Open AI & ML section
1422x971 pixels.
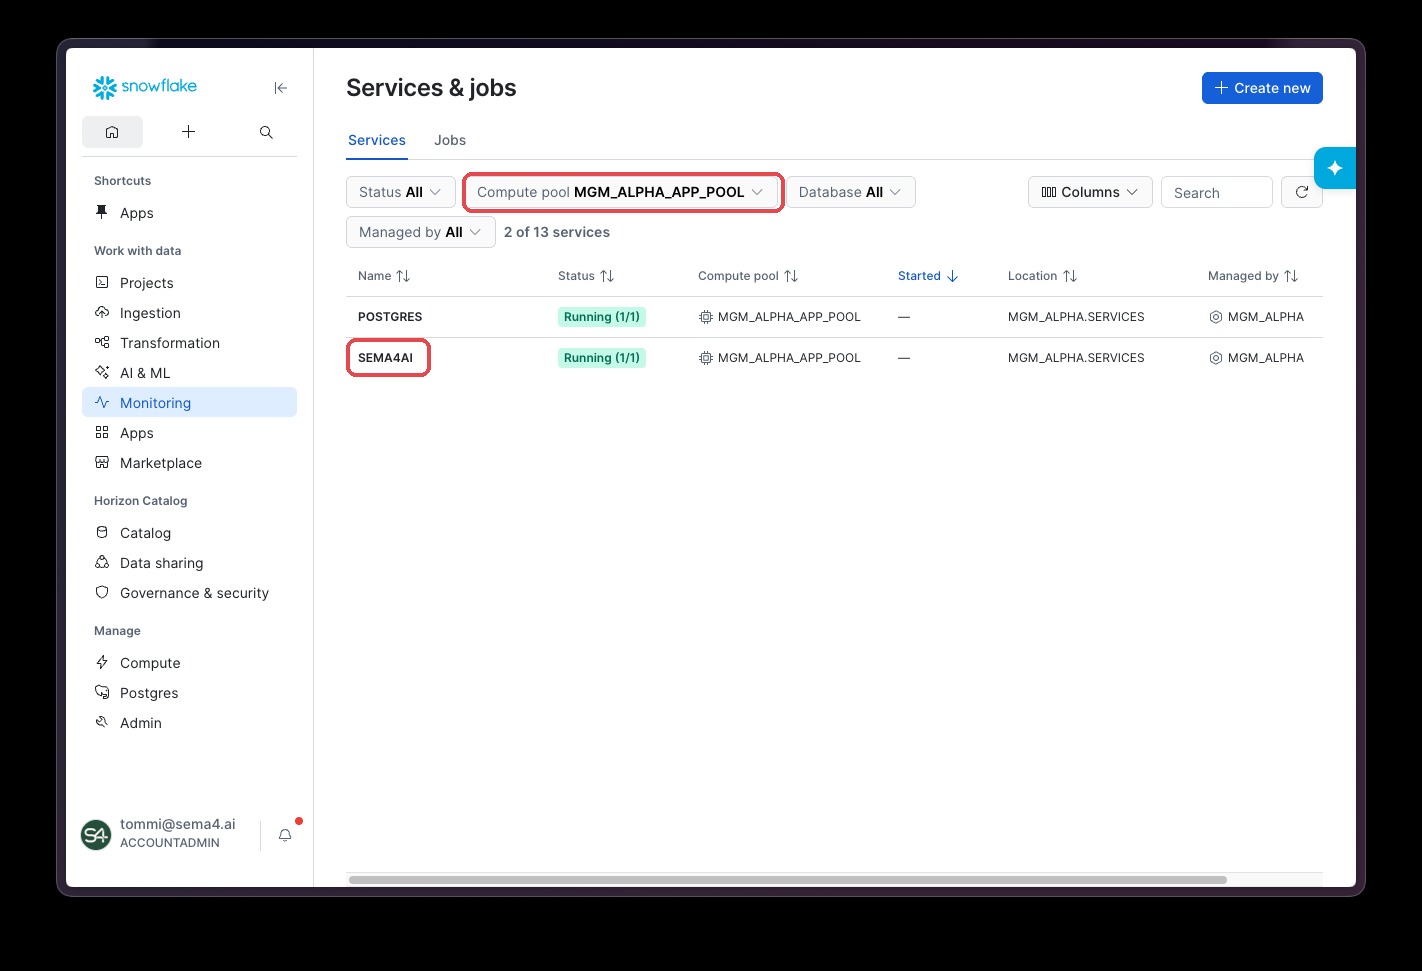tap(189, 373)
